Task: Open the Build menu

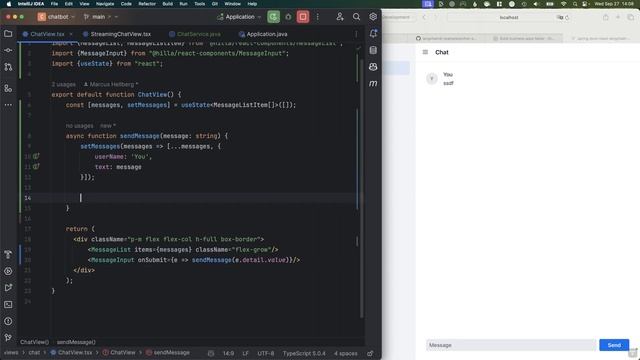Action: click(167, 4)
